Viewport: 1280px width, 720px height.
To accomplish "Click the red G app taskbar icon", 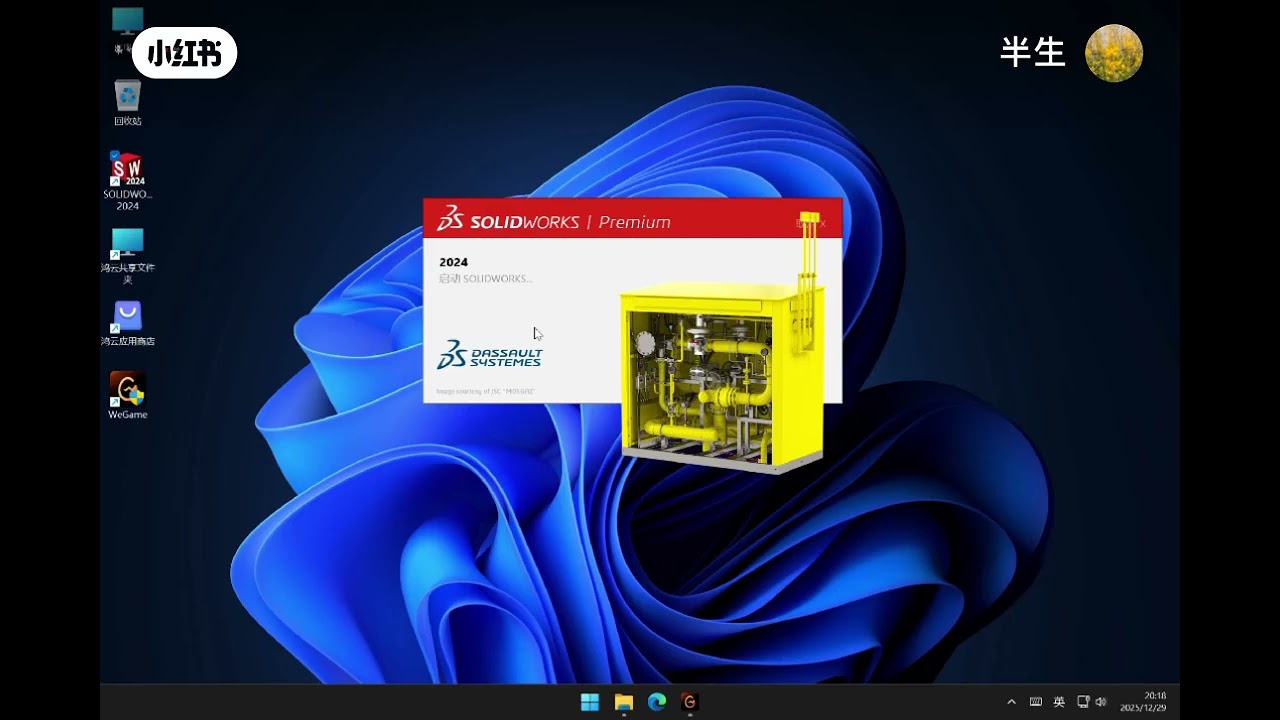I will pyautogui.click(x=689, y=702).
